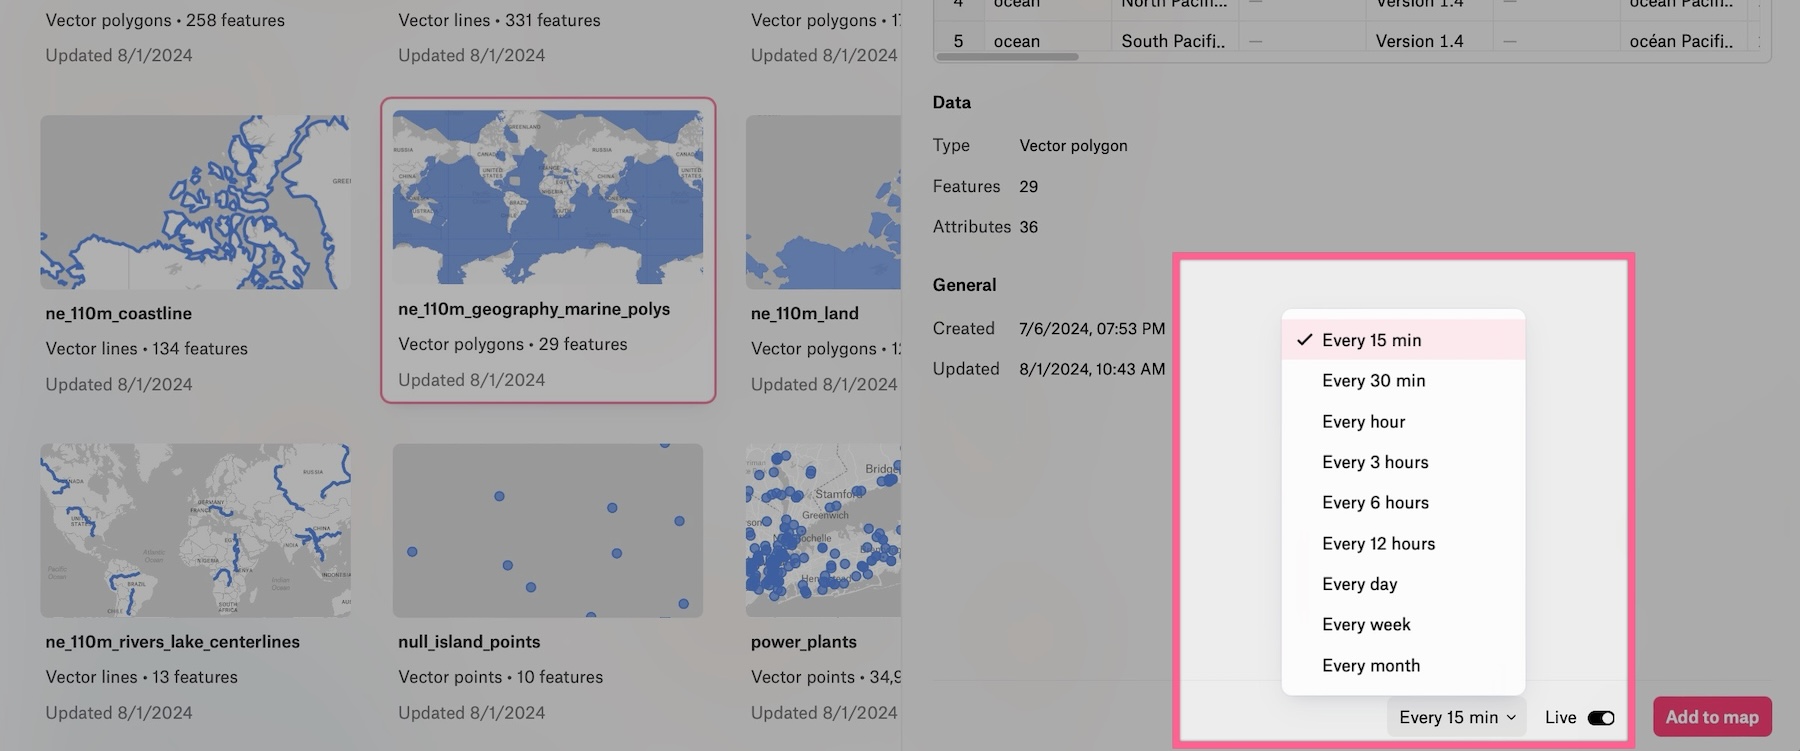Image resolution: width=1800 pixels, height=751 pixels.
Task: Click Vector lines • 13 features text
Action: coord(142,677)
